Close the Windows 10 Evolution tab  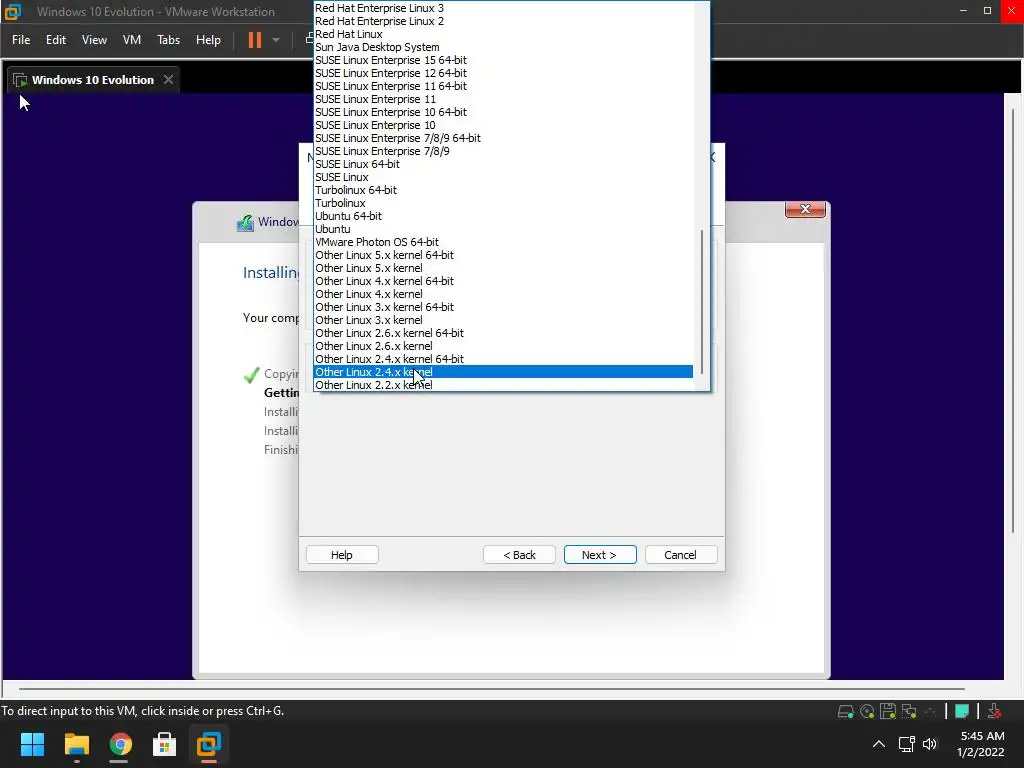point(168,80)
